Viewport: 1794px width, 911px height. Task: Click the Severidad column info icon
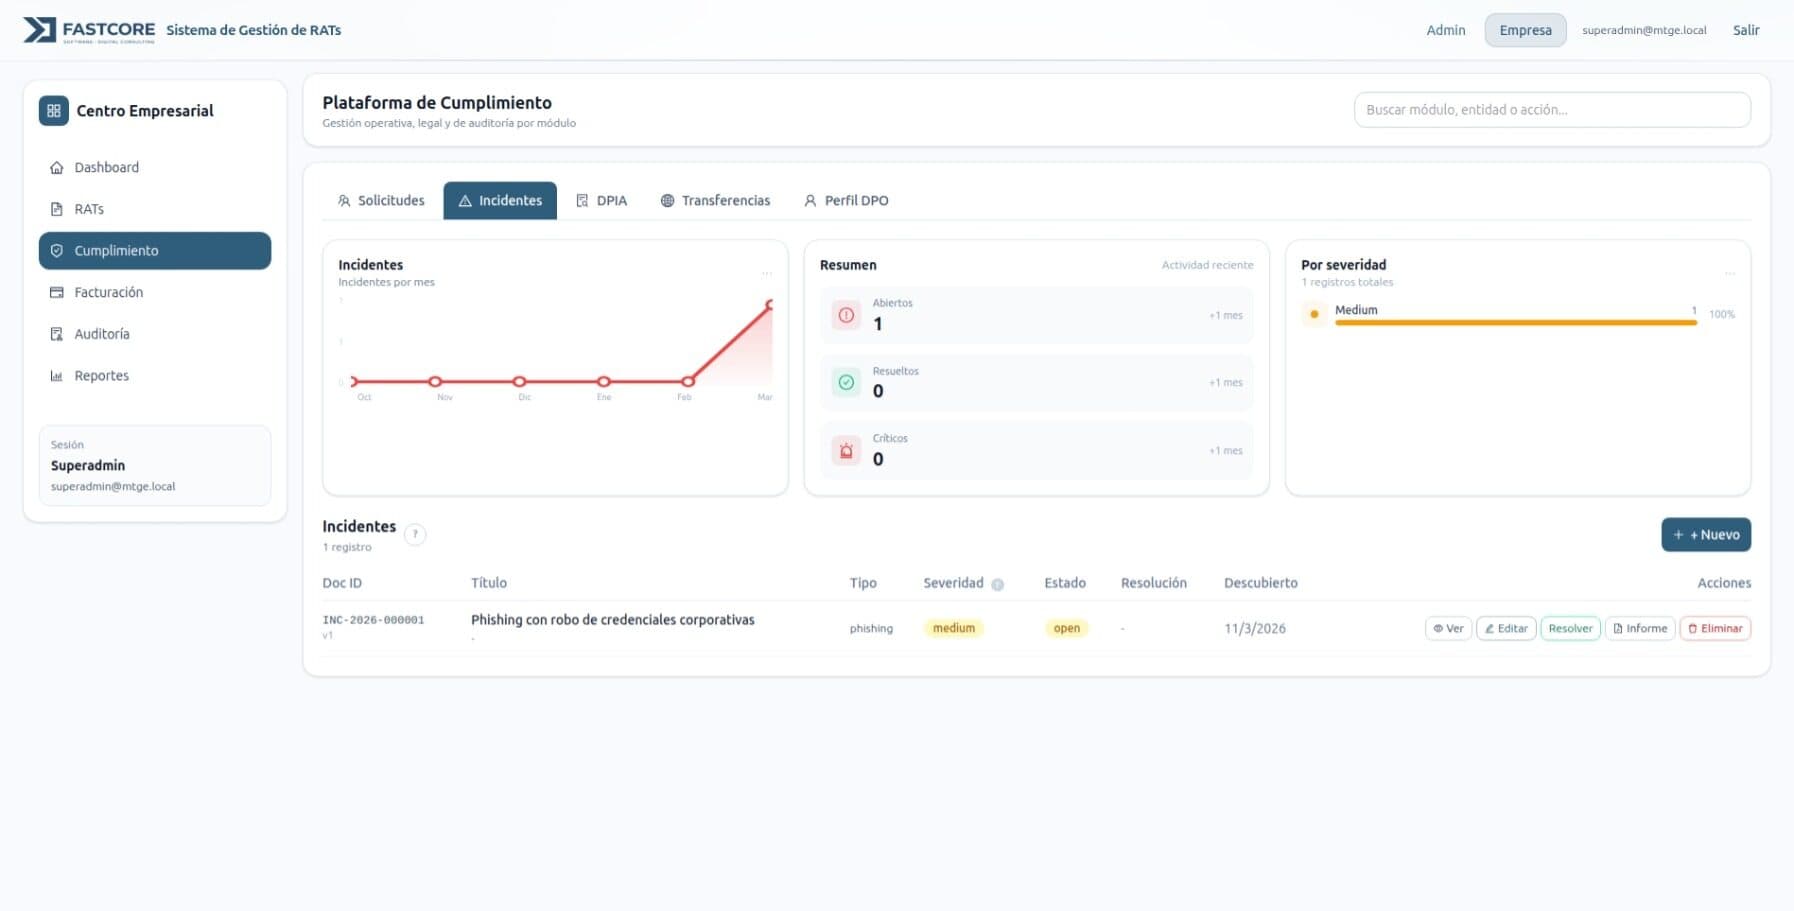(997, 584)
